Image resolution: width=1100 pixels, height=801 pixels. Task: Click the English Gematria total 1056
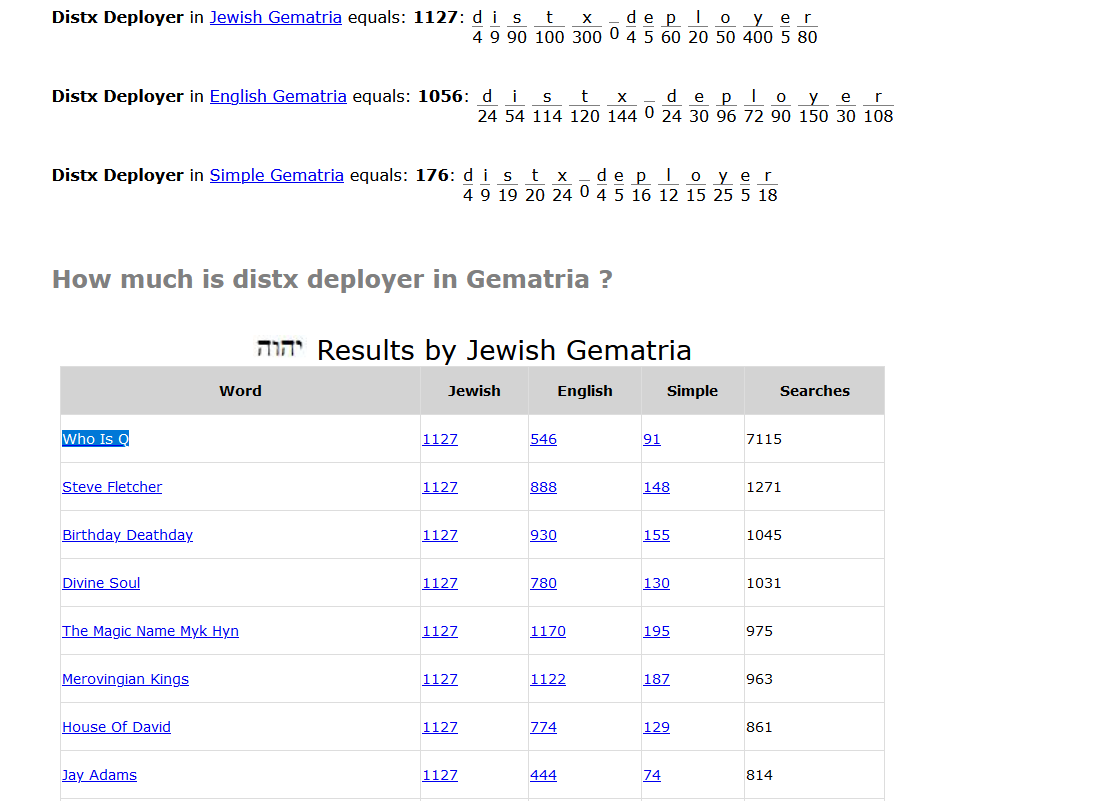[x=441, y=96]
